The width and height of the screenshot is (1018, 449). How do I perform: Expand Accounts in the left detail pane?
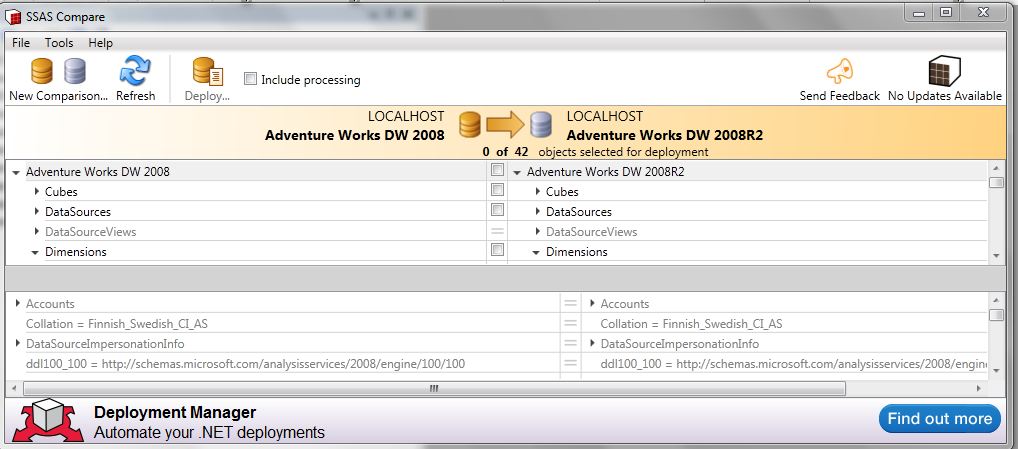17,303
